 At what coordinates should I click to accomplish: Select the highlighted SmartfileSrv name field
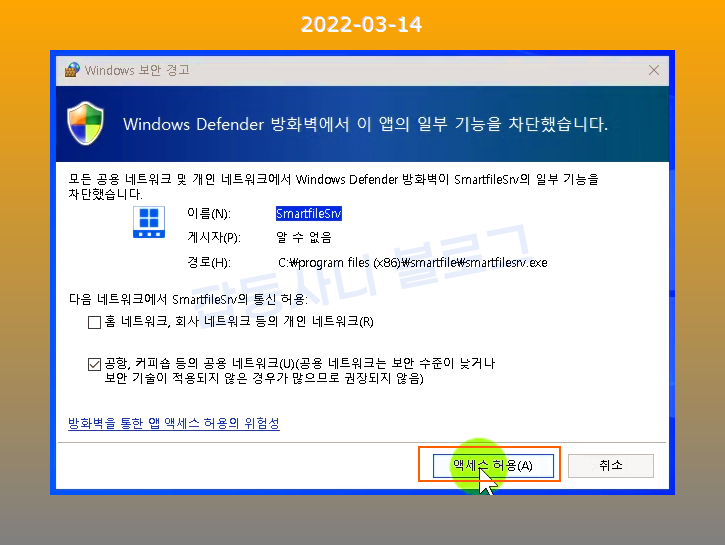308,214
